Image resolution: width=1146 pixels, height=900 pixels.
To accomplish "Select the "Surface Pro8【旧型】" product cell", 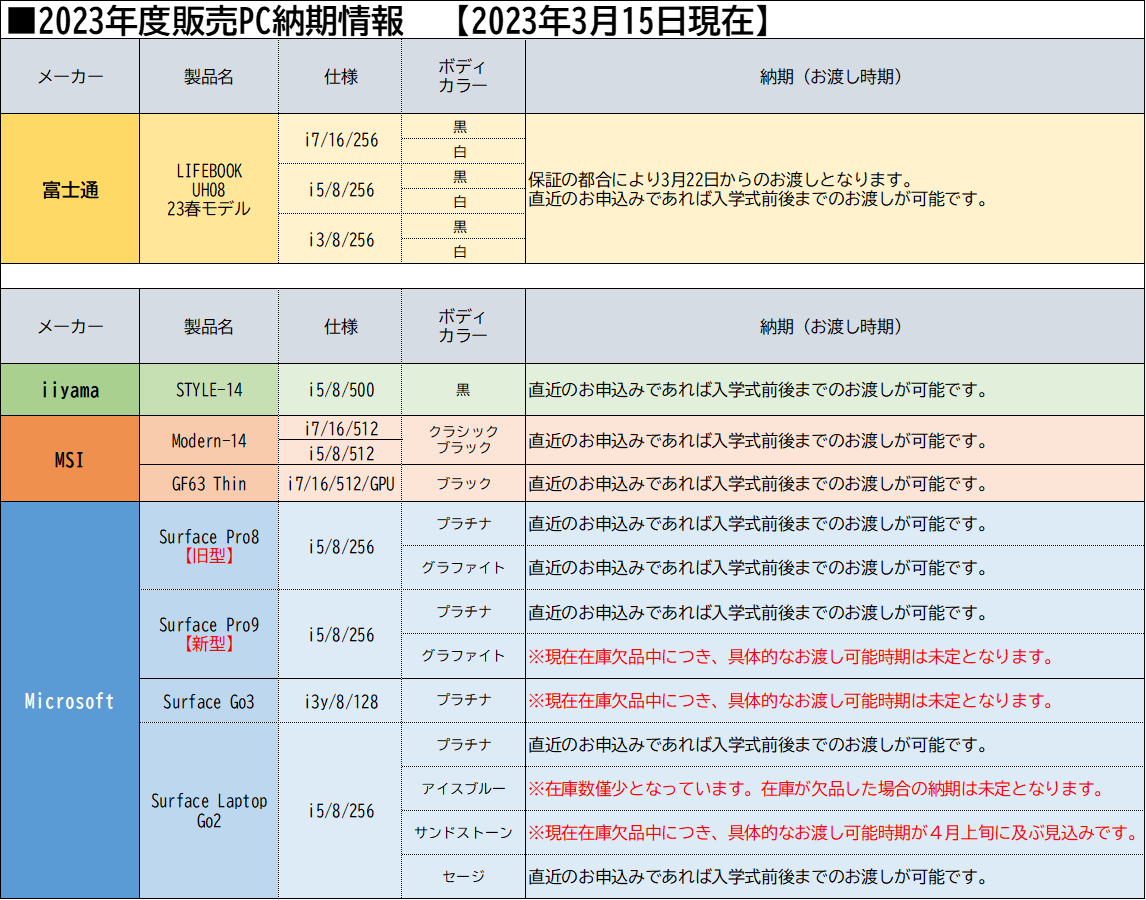I will [x=209, y=545].
